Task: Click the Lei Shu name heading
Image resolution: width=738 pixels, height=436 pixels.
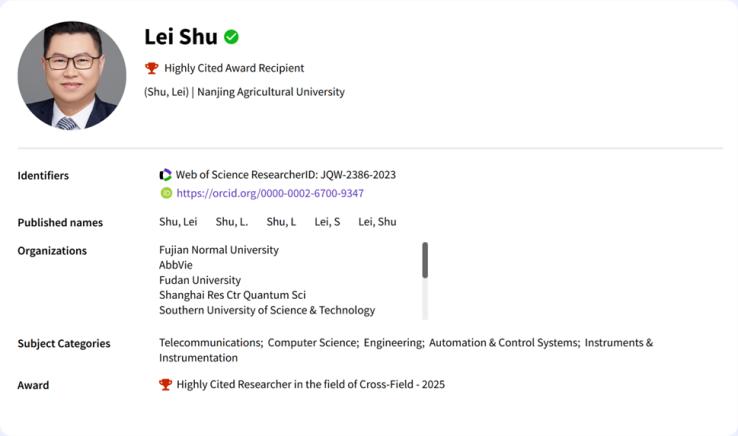Action: pos(180,37)
